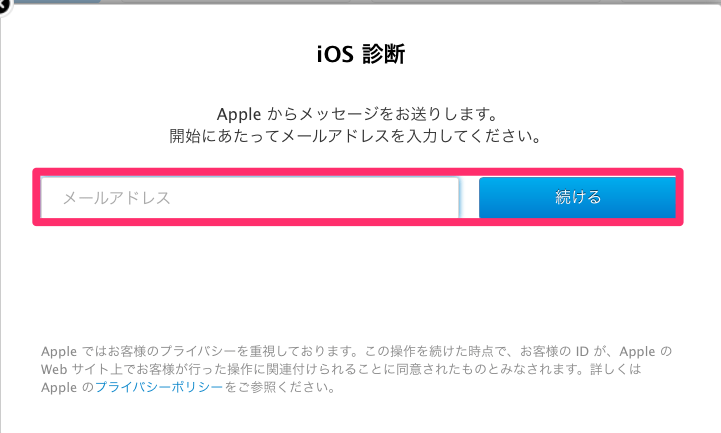Click the Apple の text before the privacy link
Image resolution: width=721 pixels, height=433 pixels.
click(x=67, y=387)
